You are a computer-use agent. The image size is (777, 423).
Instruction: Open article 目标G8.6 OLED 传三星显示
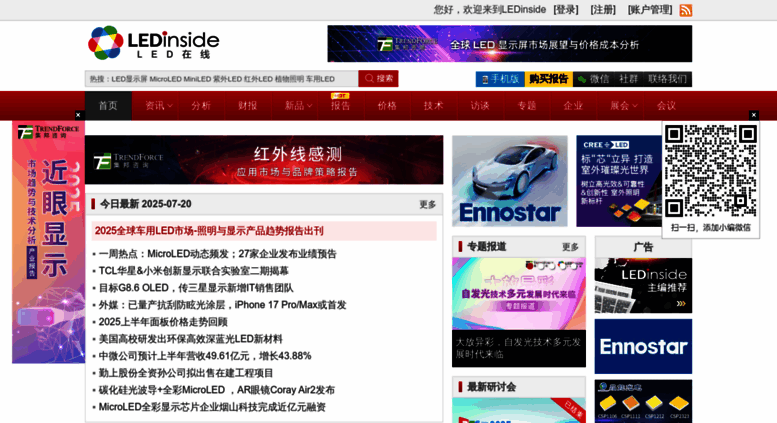pyautogui.click(x=196, y=288)
